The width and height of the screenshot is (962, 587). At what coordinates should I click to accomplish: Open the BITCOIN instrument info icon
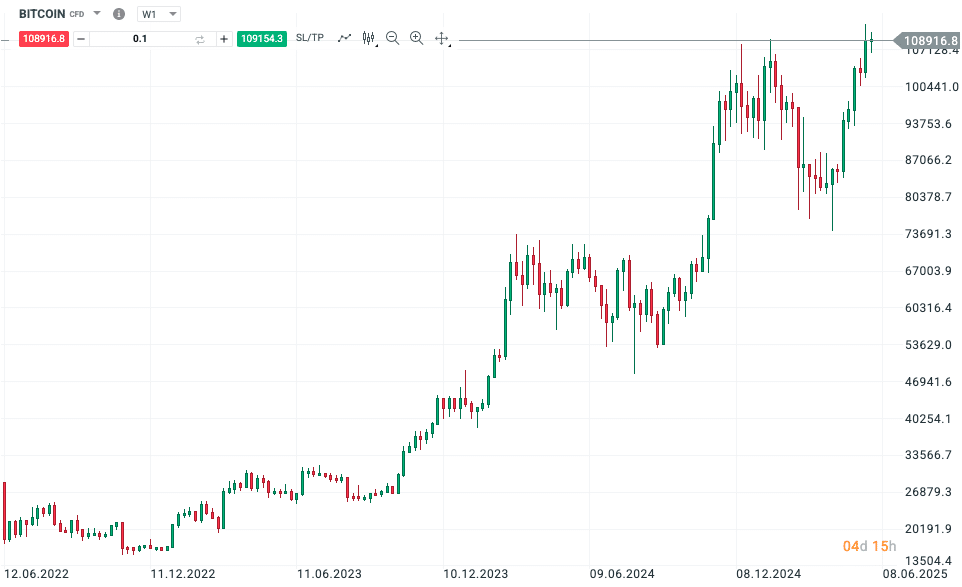119,13
